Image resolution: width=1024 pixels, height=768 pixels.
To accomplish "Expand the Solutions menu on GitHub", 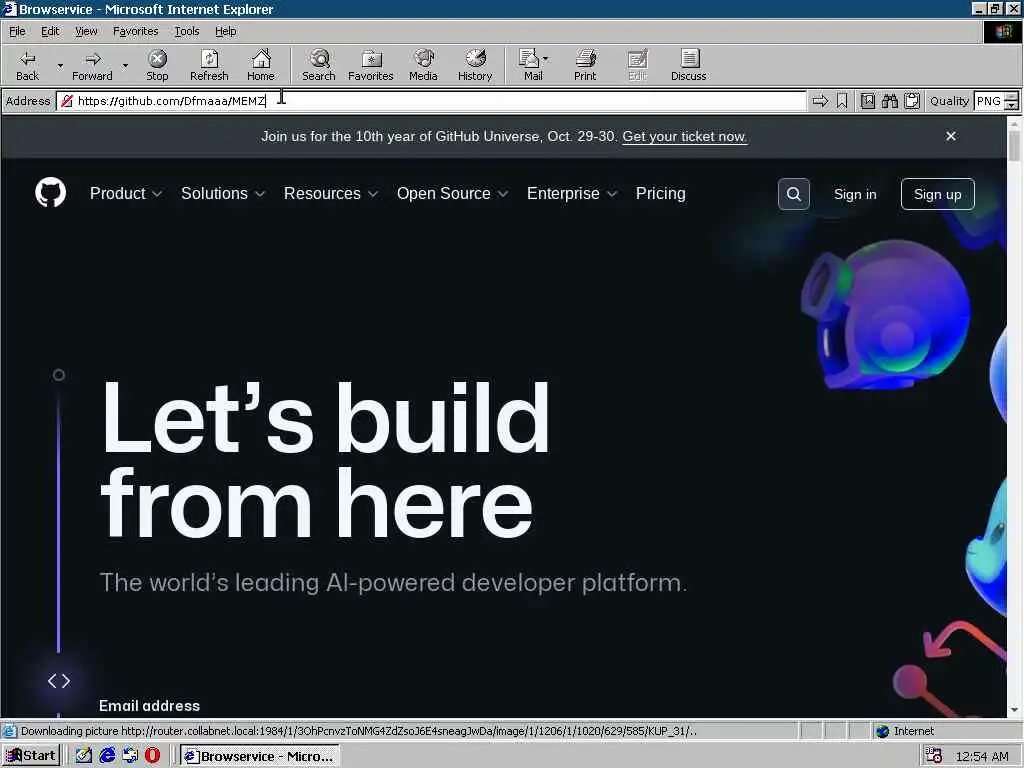I will 223,193.
